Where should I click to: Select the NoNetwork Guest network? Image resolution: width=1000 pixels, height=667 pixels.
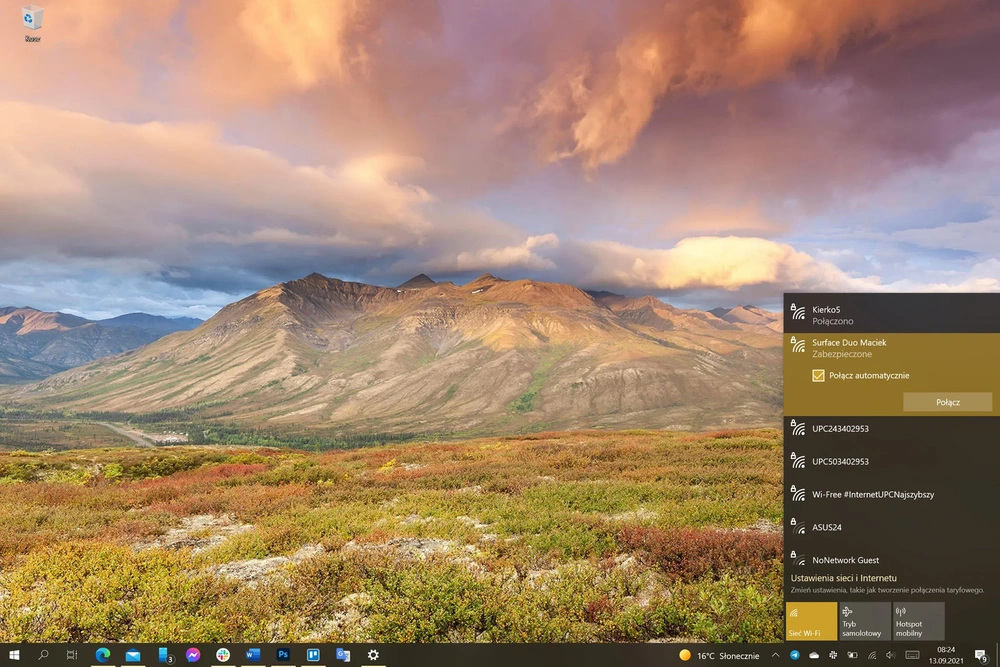coord(892,560)
